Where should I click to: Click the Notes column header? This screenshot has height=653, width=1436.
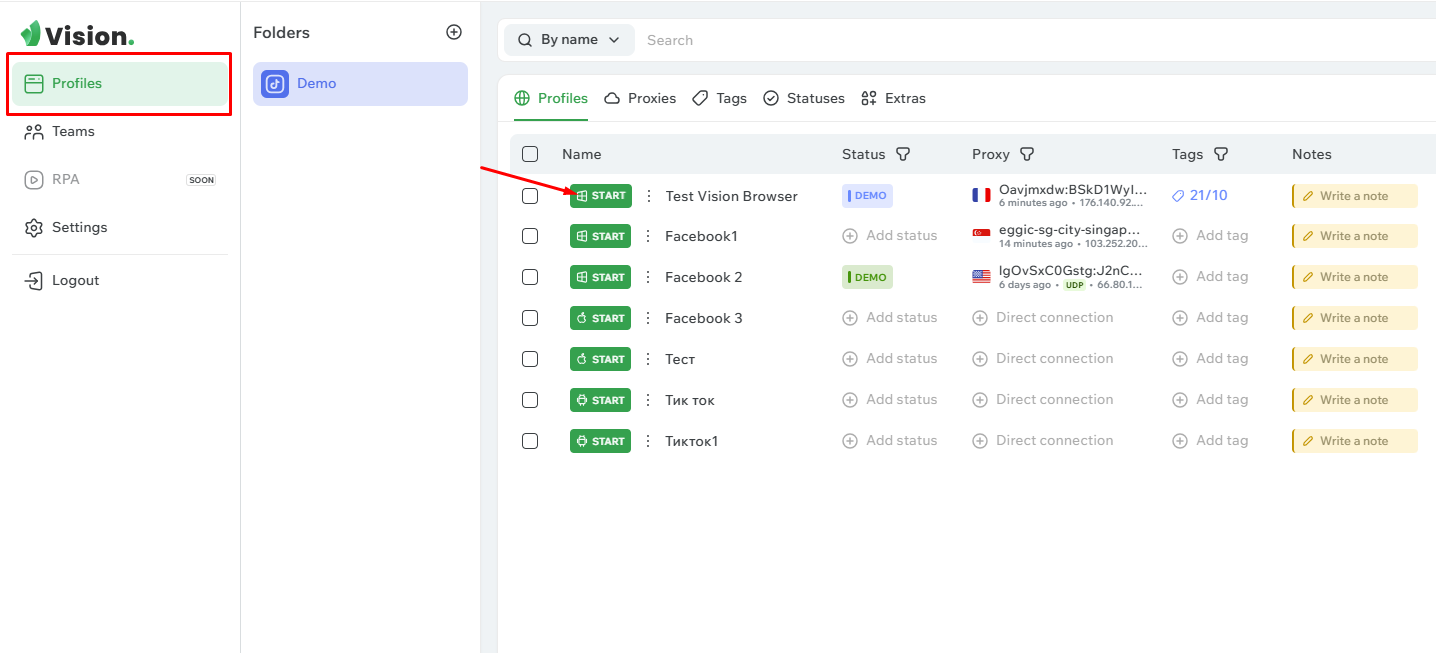point(1312,154)
